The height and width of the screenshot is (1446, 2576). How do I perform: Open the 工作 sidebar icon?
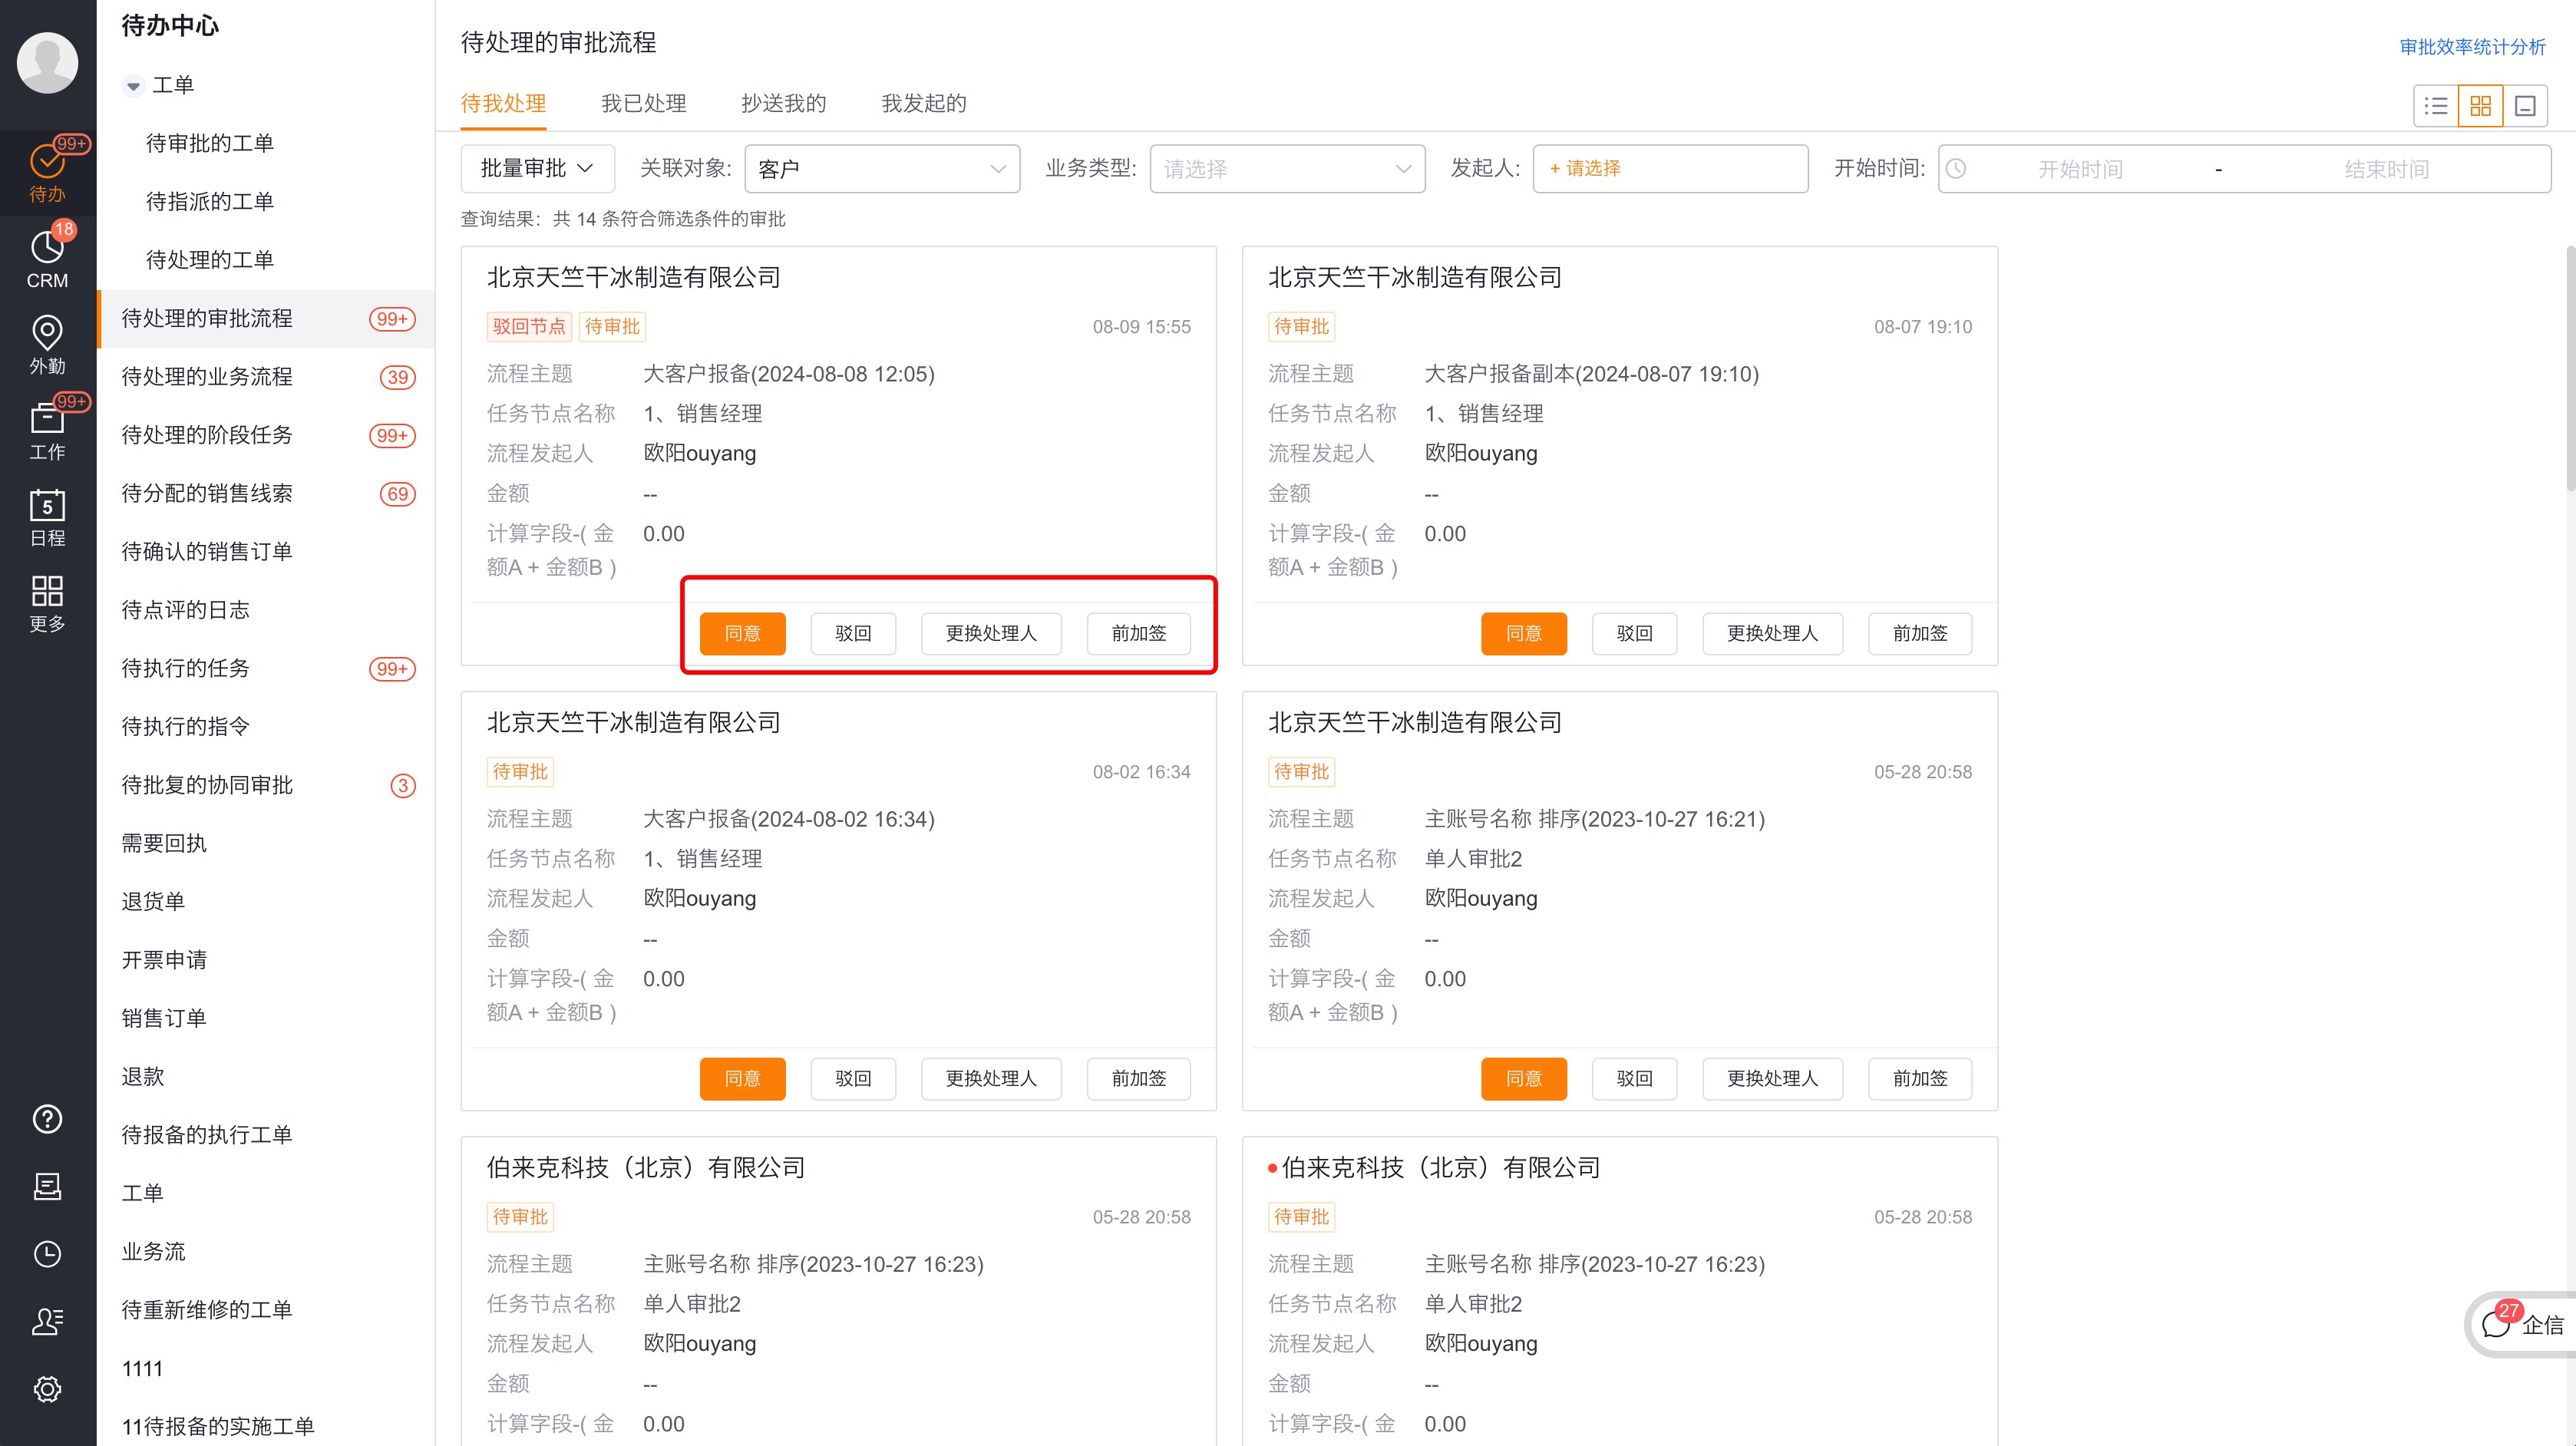(47, 430)
